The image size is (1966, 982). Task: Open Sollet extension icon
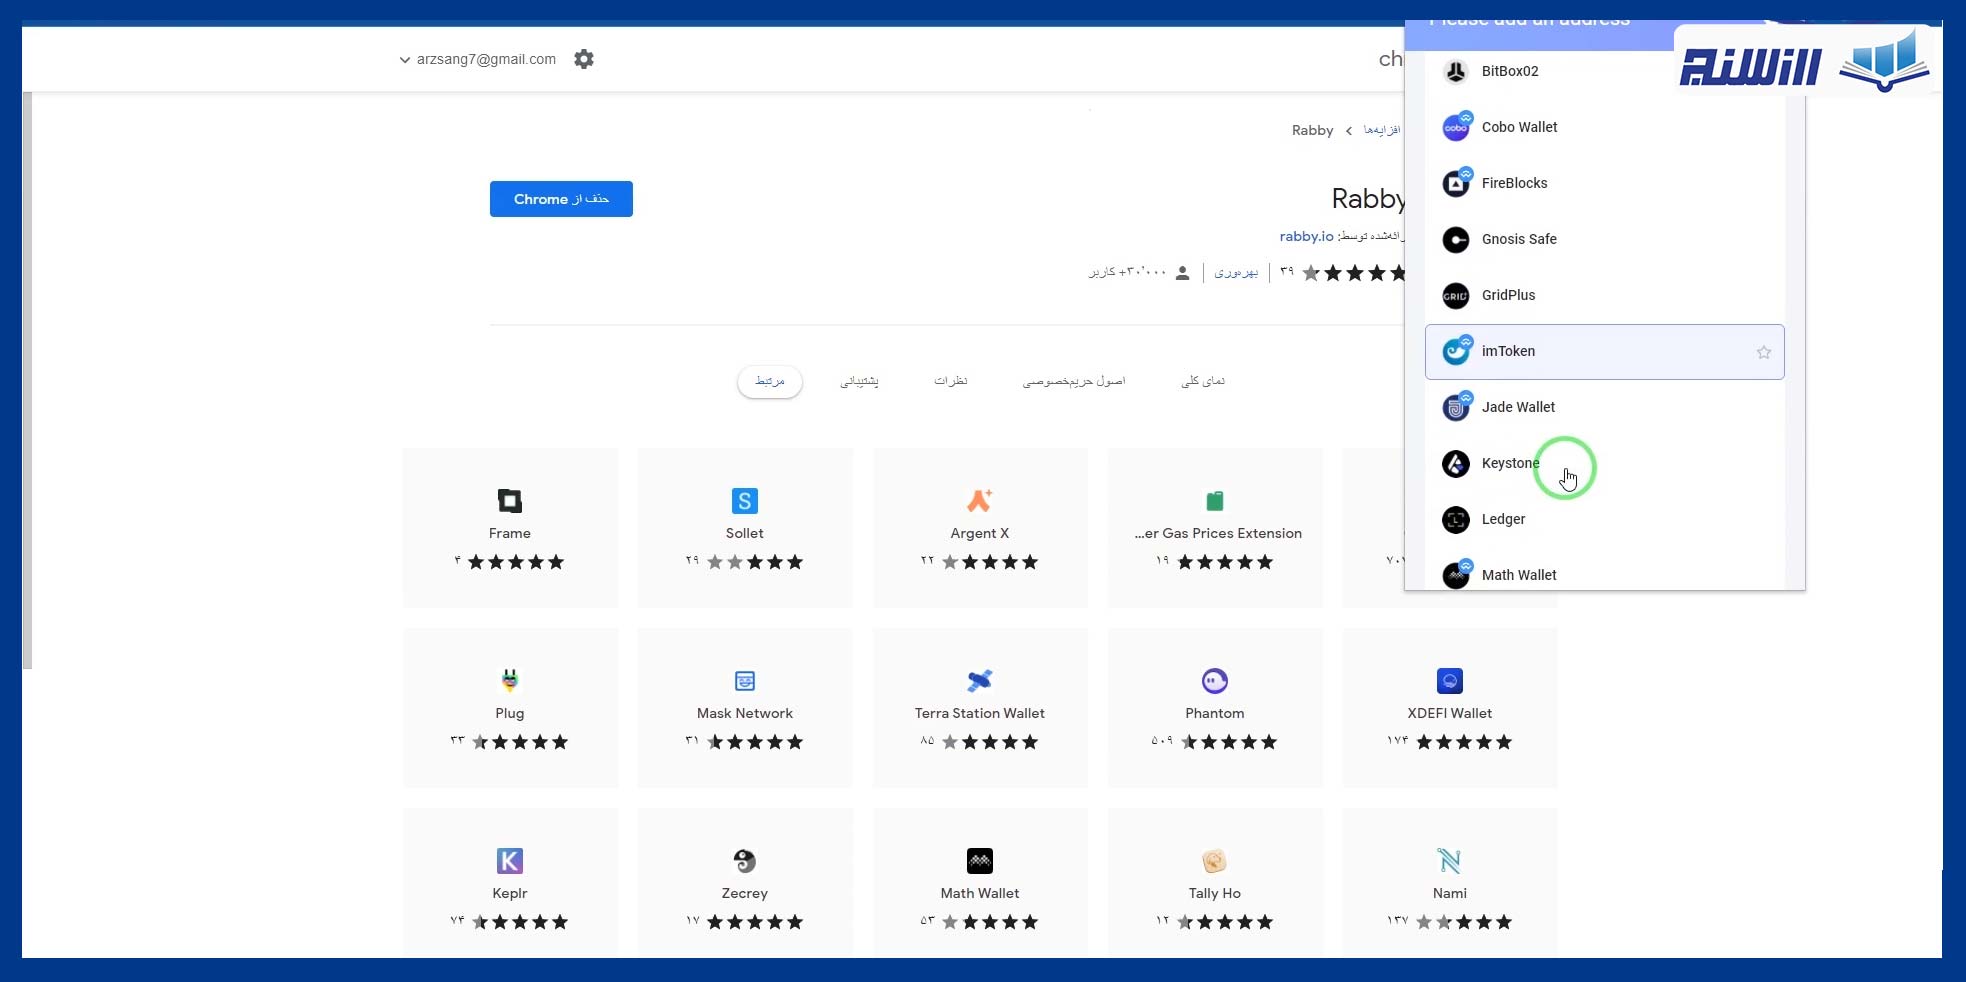pyautogui.click(x=745, y=501)
